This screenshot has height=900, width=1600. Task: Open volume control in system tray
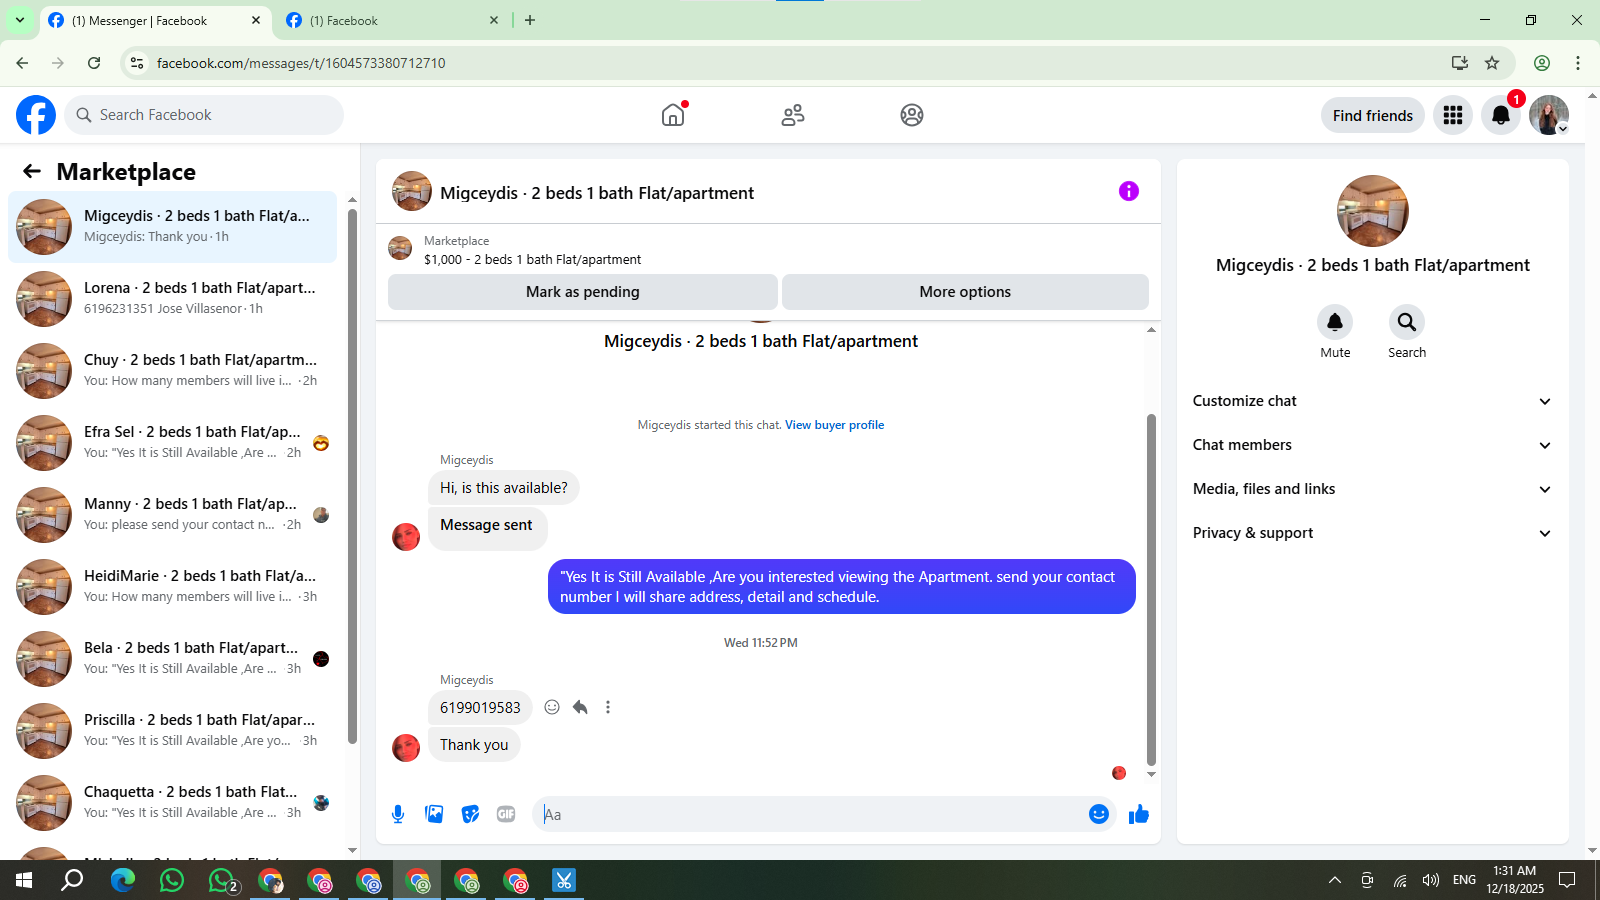click(1431, 880)
